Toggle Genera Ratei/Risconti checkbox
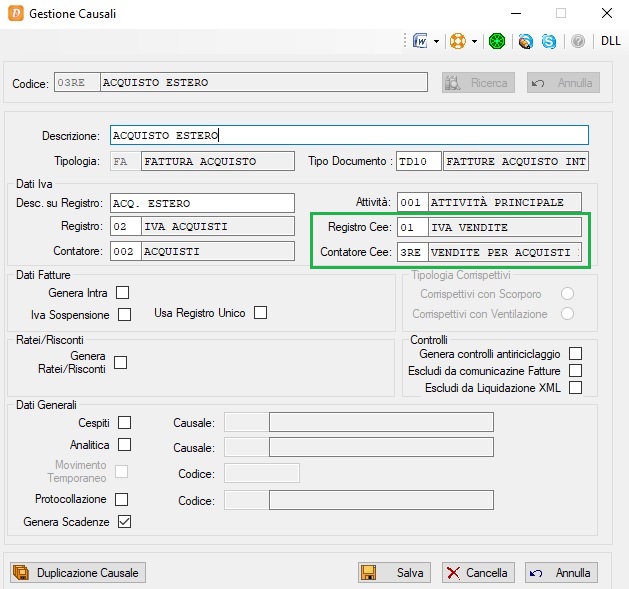 coord(120,362)
